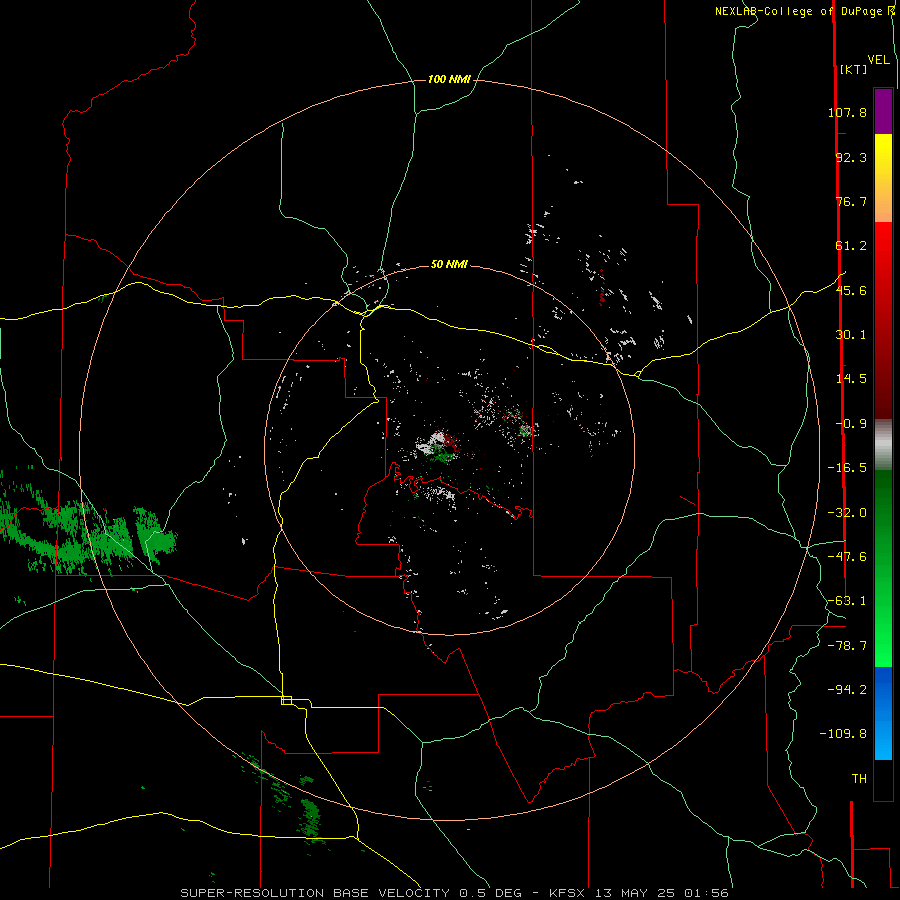Click the [KT] units label

click(x=854, y=69)
